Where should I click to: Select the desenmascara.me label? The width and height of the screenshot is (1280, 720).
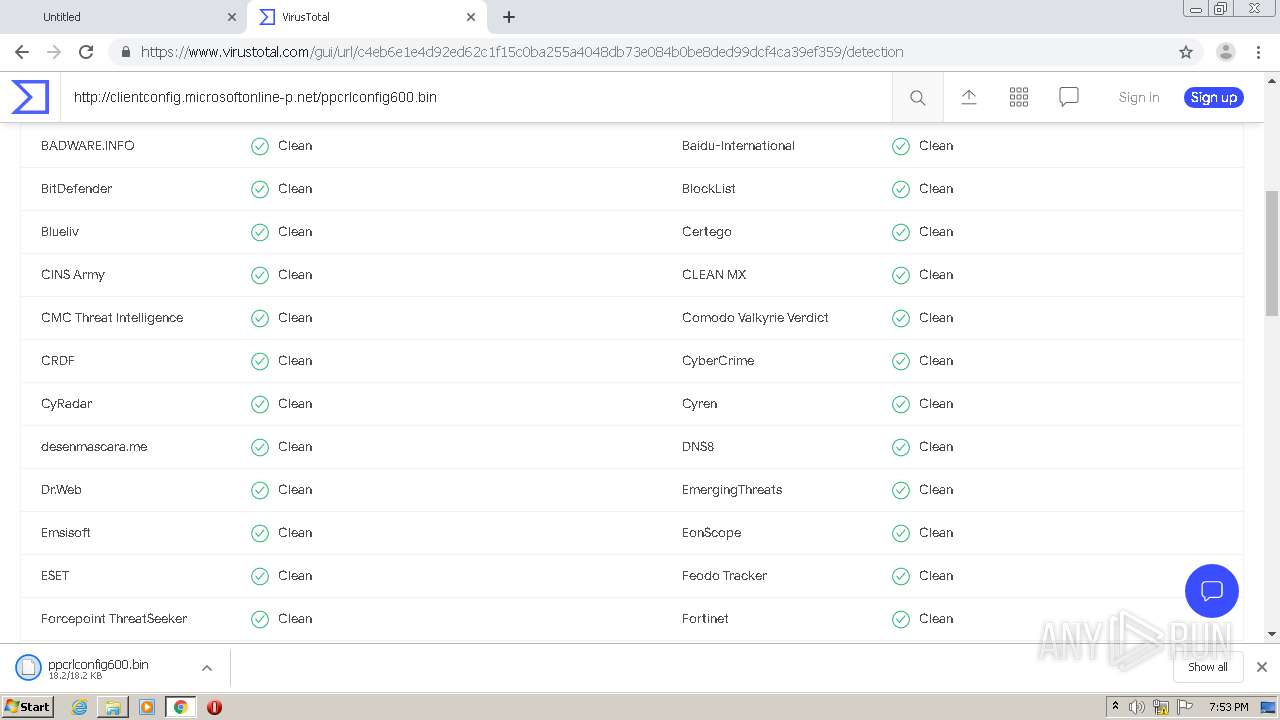click(x=94, y=447)
